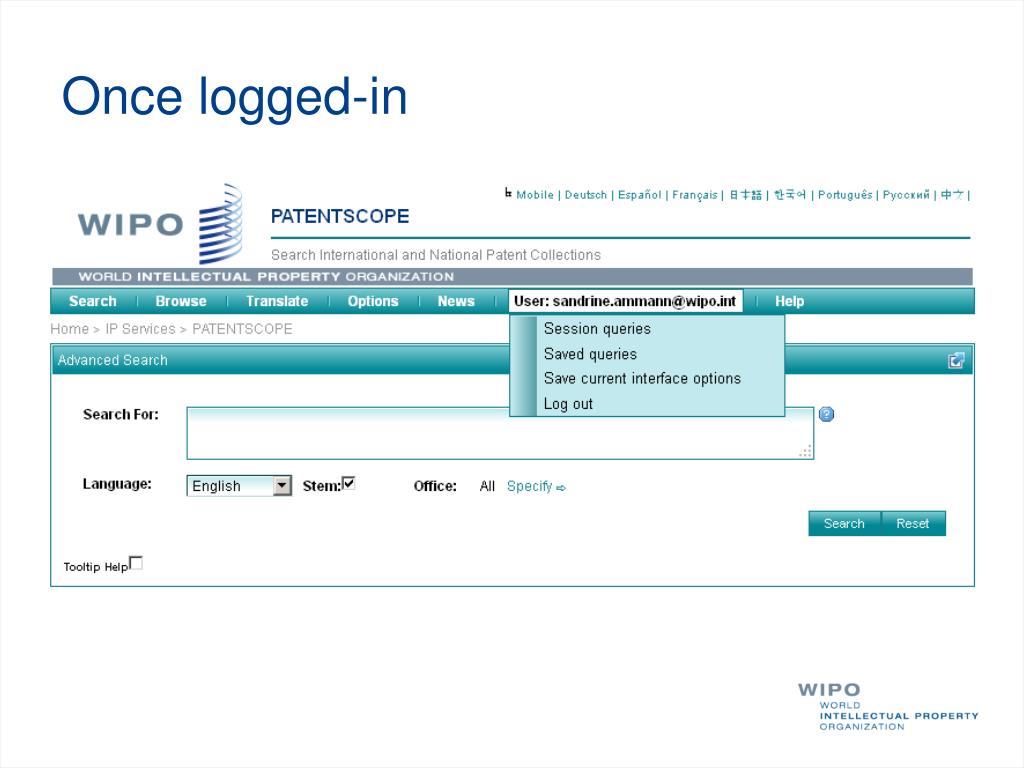The image size is (1024, 768).
Task: Select Session queries from the user menu
Action: click(598, 328)
